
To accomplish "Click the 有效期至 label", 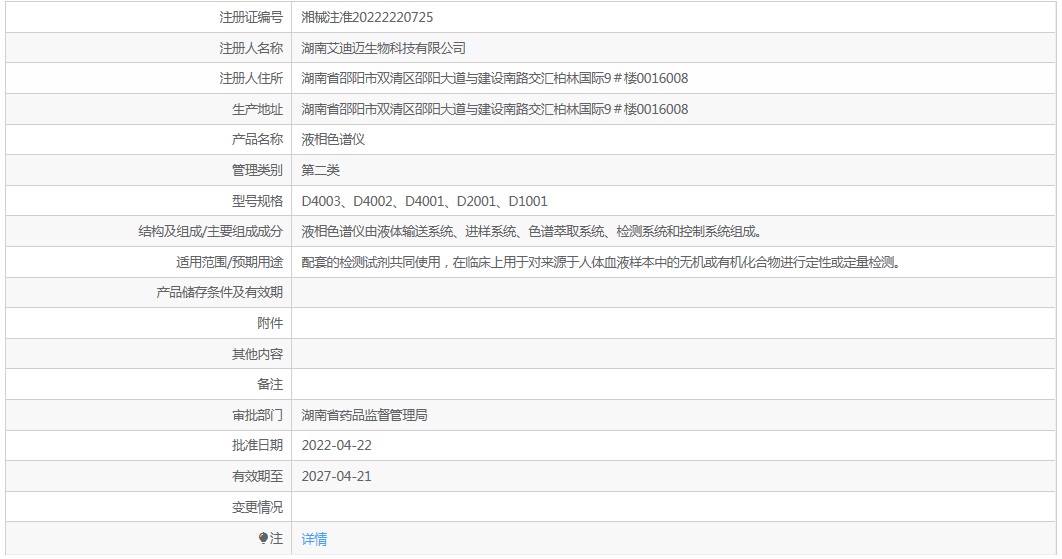I will pos(257,476).
